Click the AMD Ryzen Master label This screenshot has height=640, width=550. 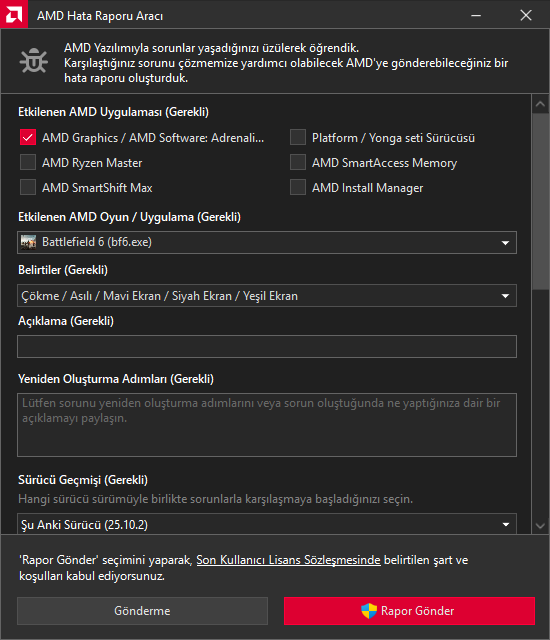click(x=92, y=163)
